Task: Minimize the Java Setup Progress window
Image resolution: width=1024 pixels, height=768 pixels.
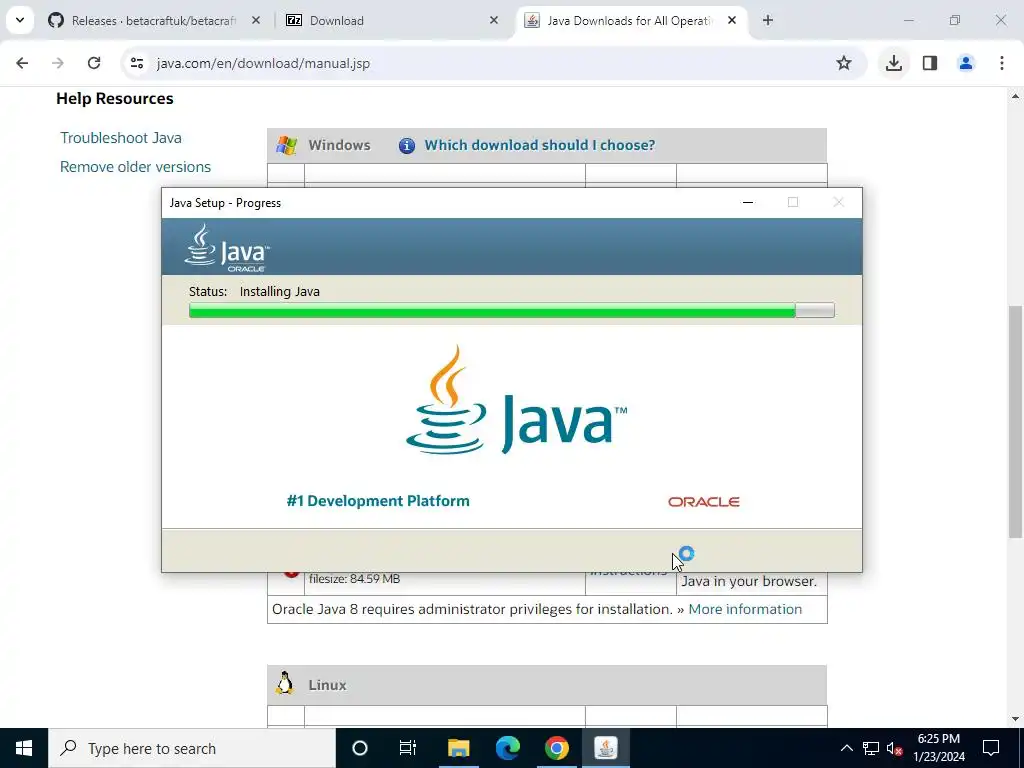Action: (x=748, y=202)
